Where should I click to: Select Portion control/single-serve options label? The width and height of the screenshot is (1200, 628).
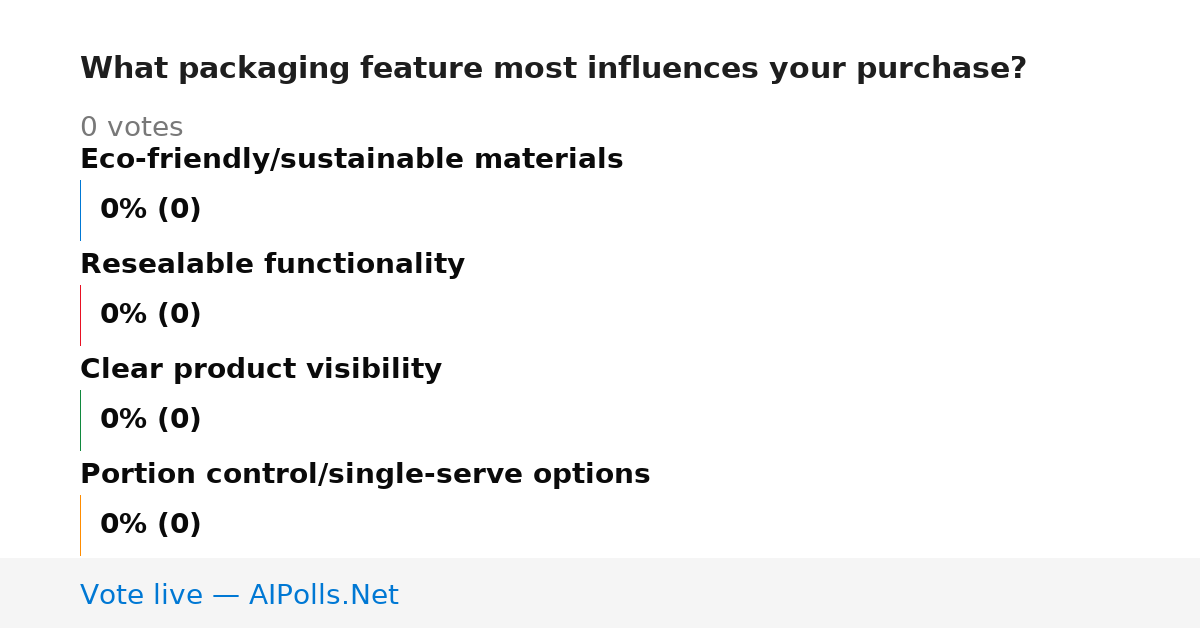365,475
